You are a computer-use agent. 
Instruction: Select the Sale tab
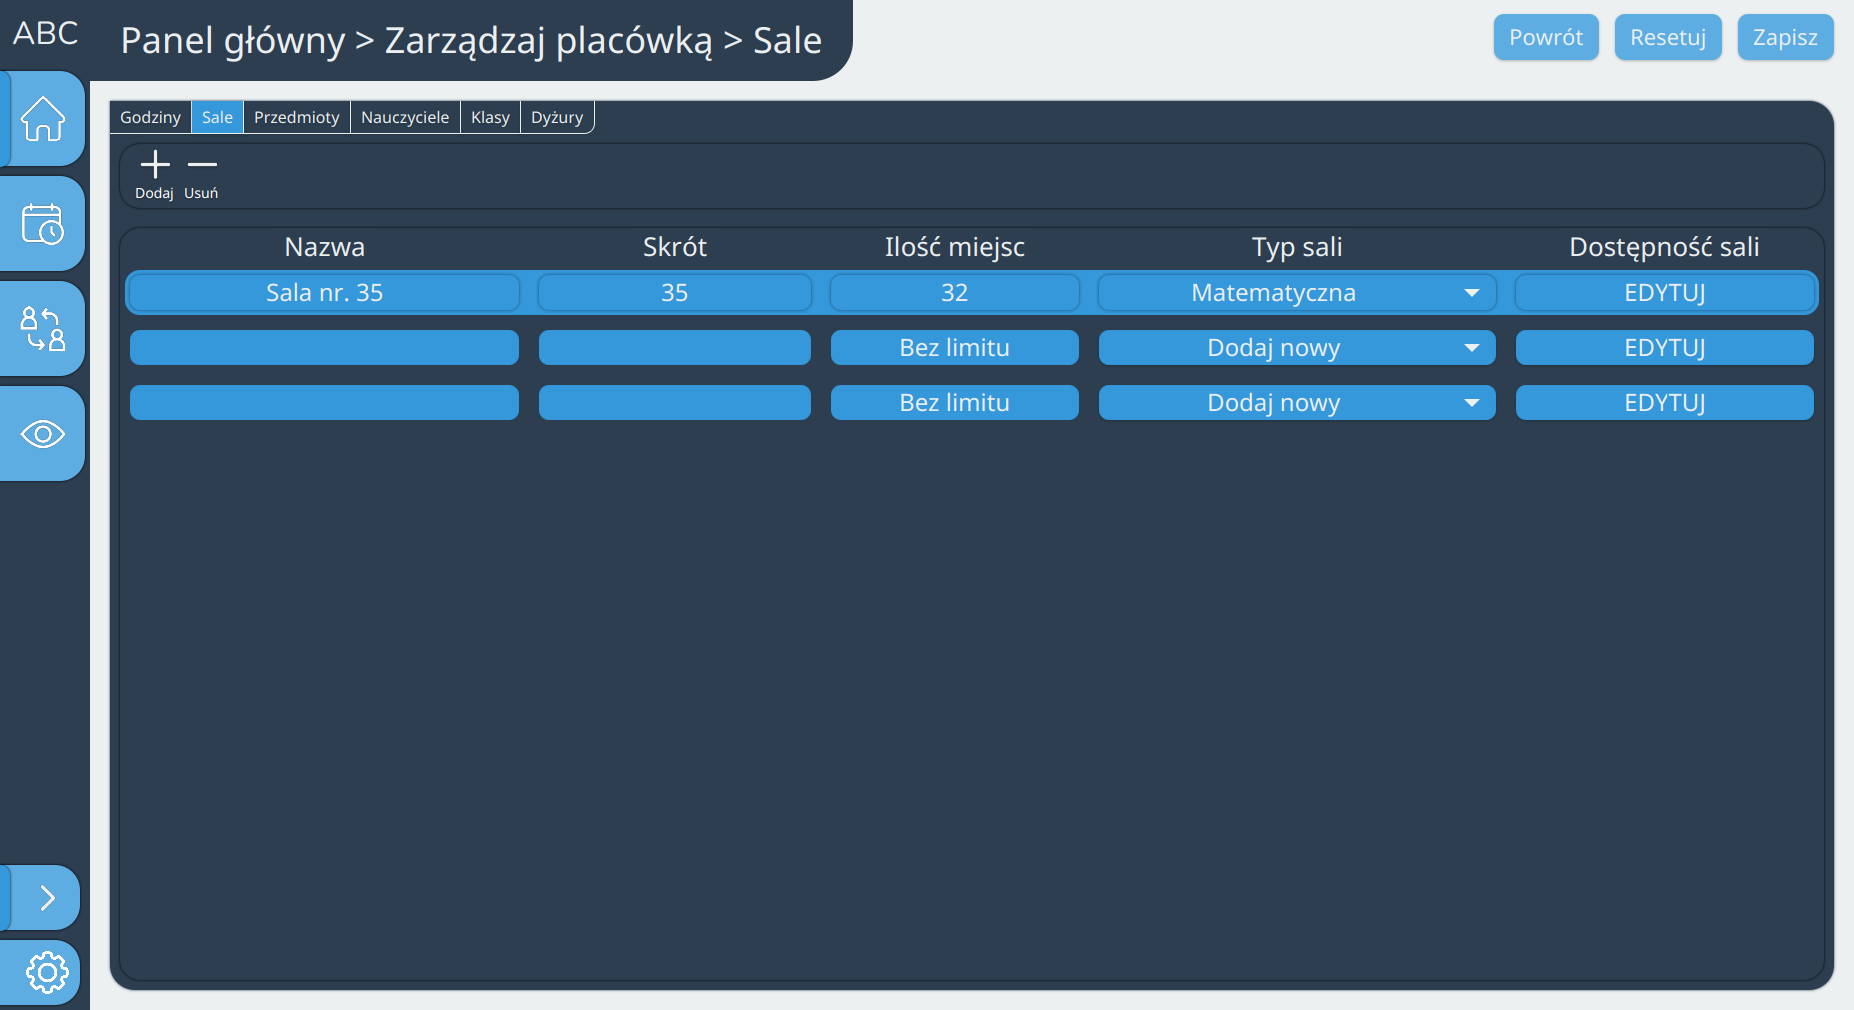(x=217, y=117)
